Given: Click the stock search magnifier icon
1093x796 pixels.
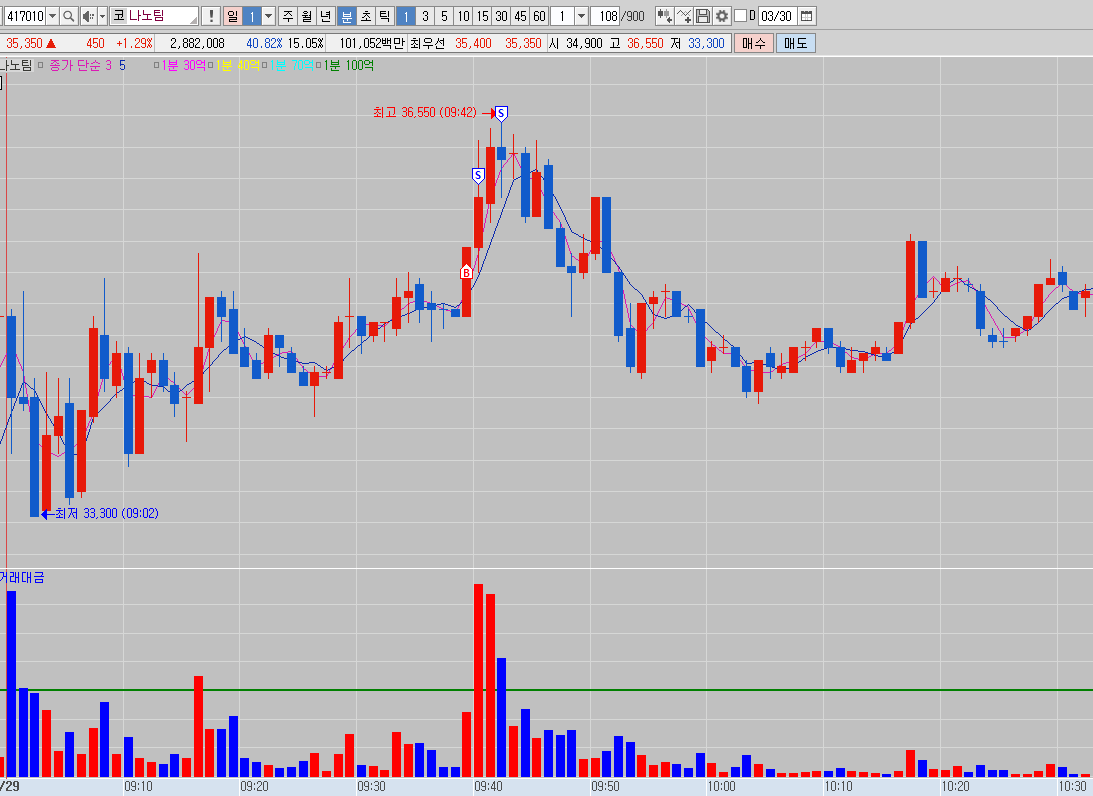Looking at the screenshot, I should tap(68, 16).
